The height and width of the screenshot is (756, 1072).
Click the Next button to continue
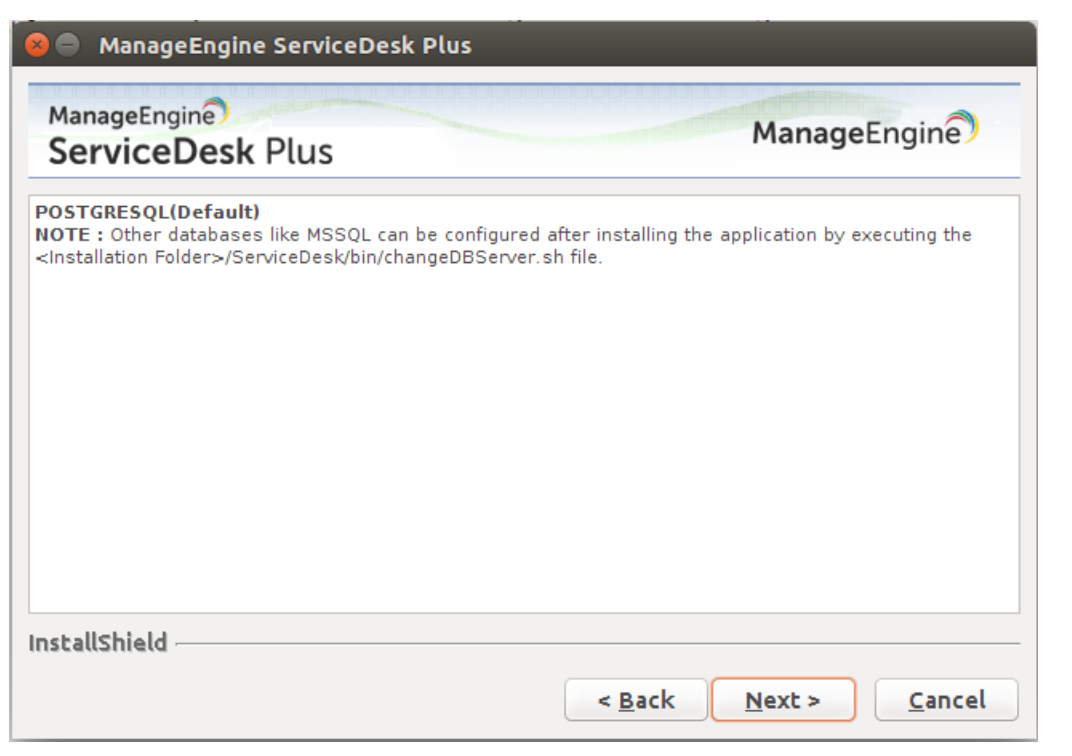tap(783, 700)
